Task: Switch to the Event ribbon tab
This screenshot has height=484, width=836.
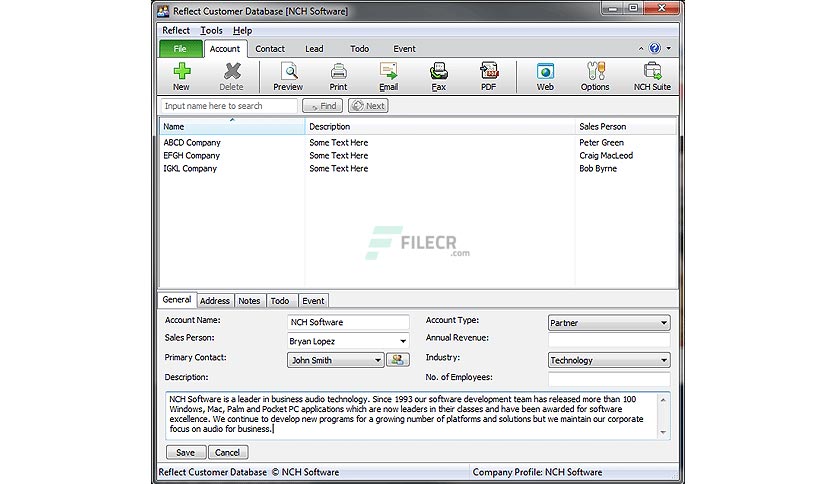Action: [x=404, y=49]
